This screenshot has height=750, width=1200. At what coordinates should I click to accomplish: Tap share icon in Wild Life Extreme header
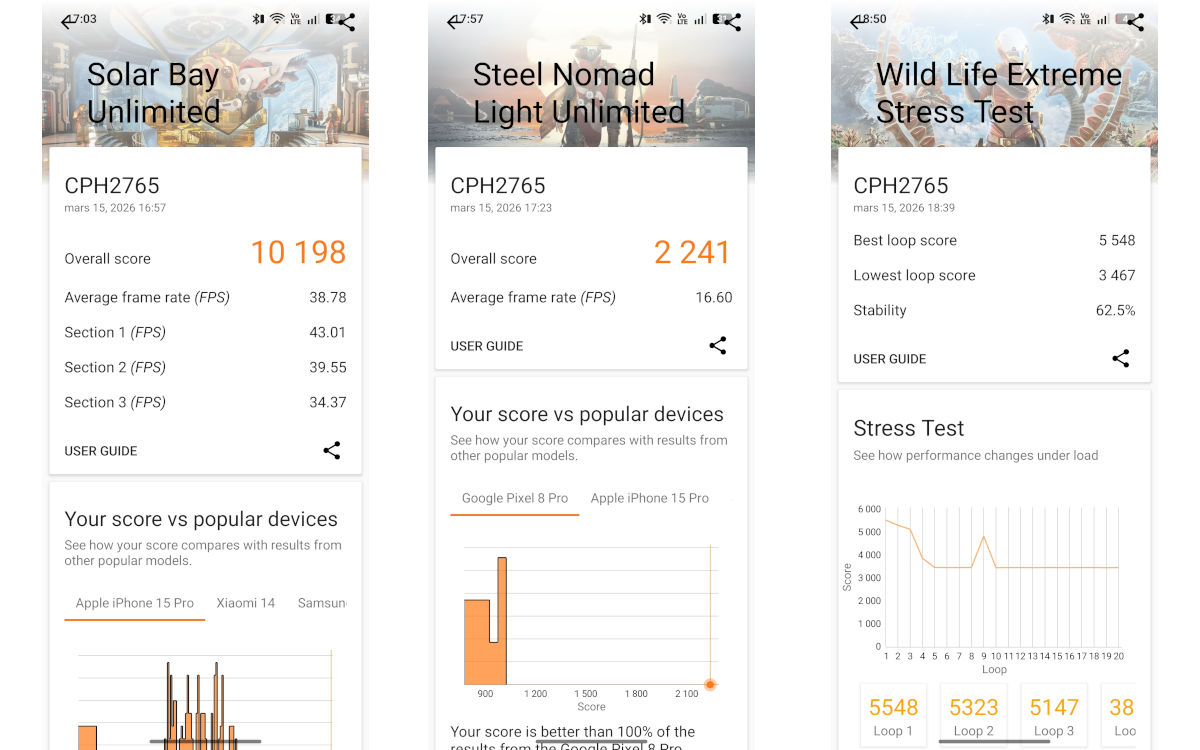(x=1135, y=22)
